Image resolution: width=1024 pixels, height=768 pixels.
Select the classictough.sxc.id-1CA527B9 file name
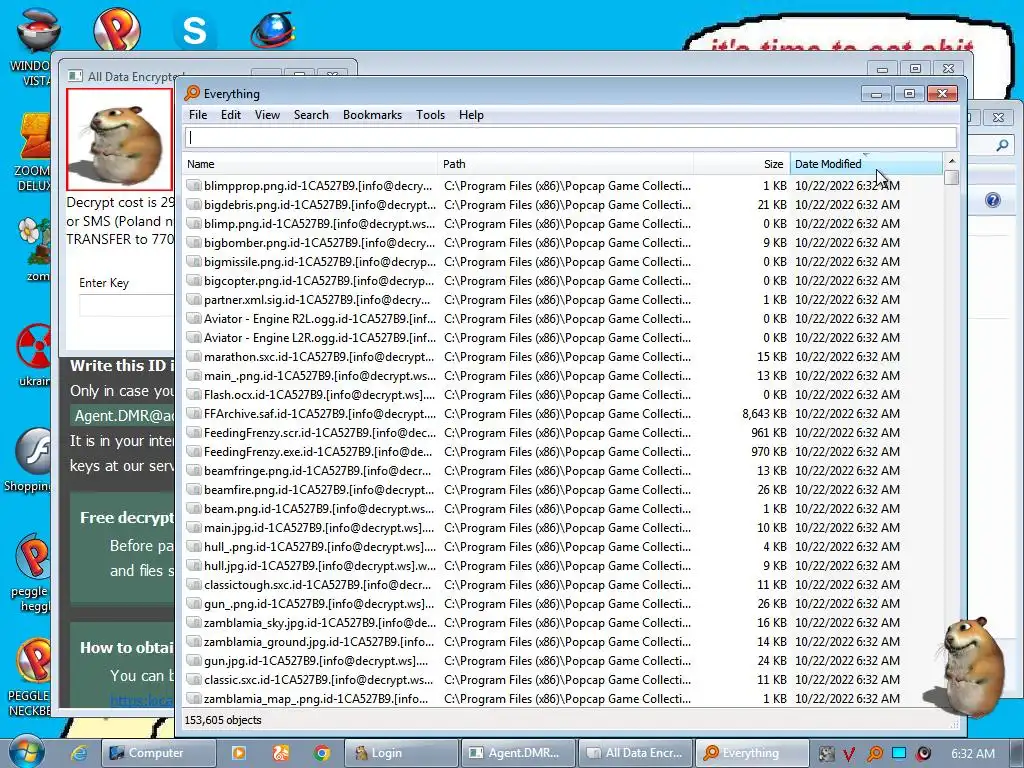point(317,584)
